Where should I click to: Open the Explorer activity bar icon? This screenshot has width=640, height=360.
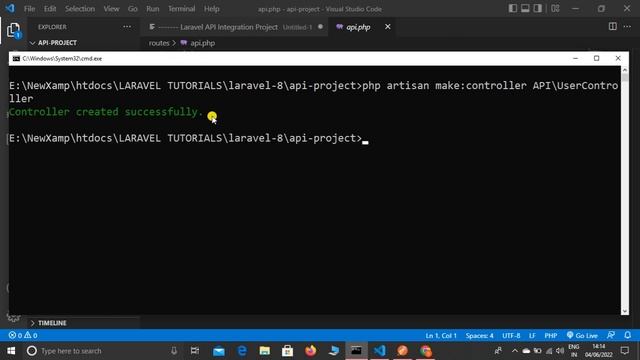(13, 31)
